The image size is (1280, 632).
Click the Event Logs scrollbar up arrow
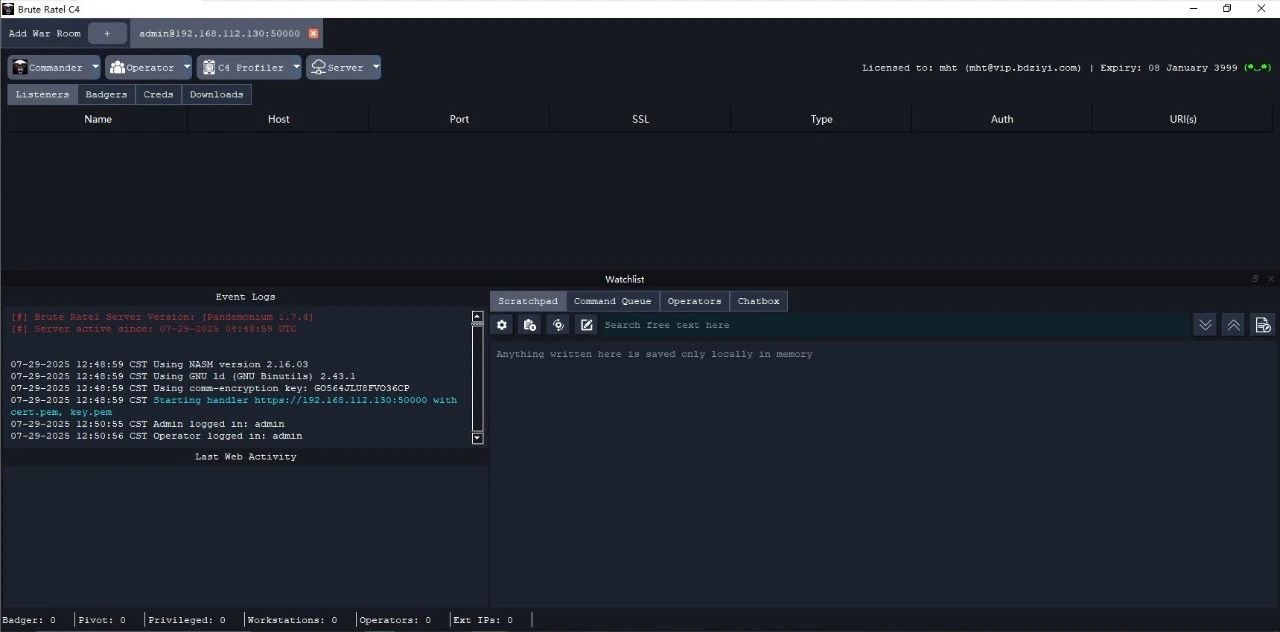(477, 317)
